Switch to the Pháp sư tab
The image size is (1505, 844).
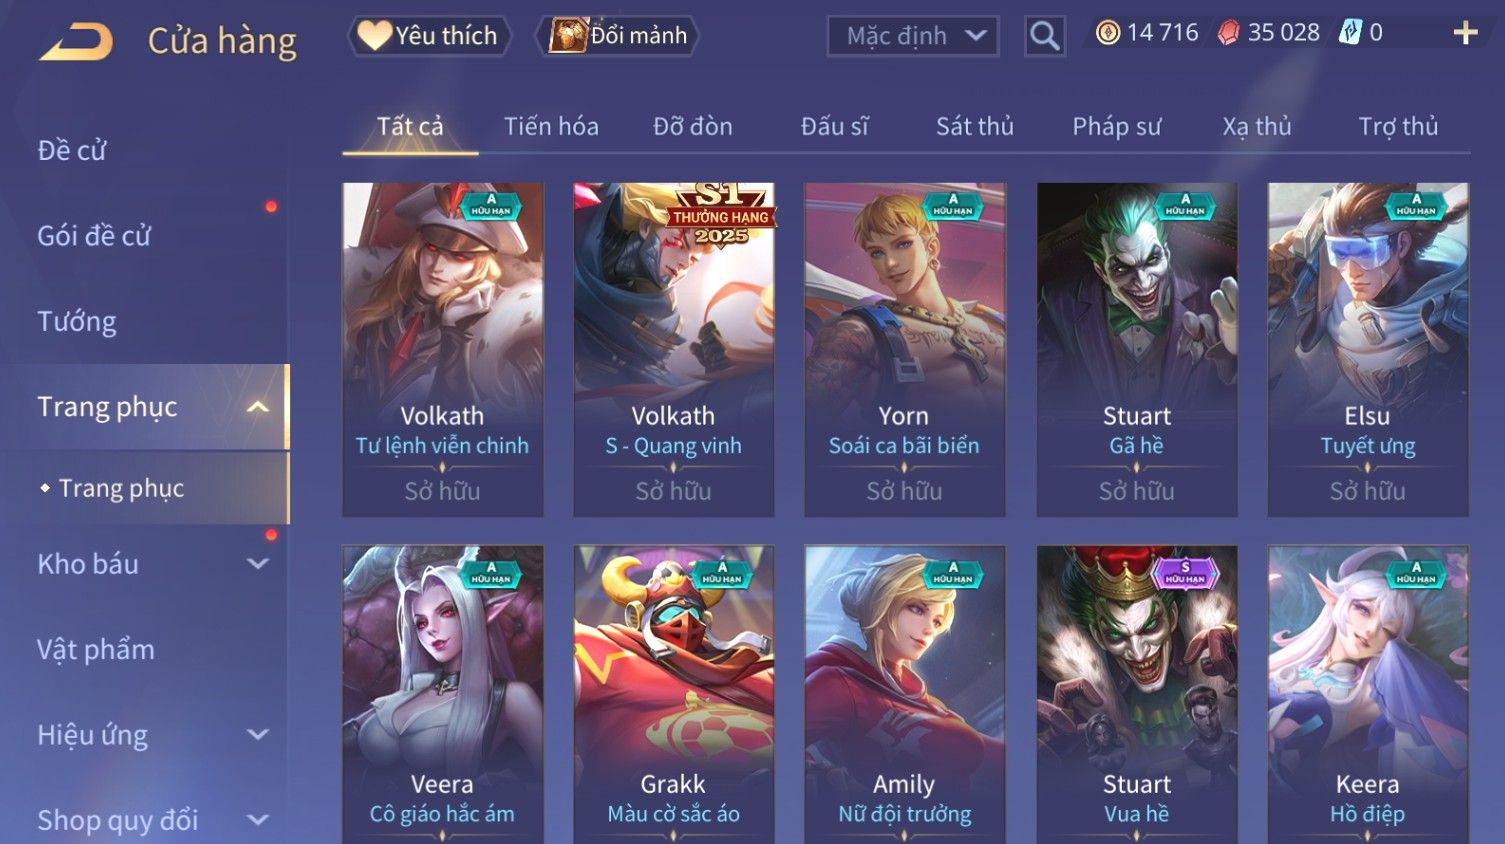click(1117, 126)
